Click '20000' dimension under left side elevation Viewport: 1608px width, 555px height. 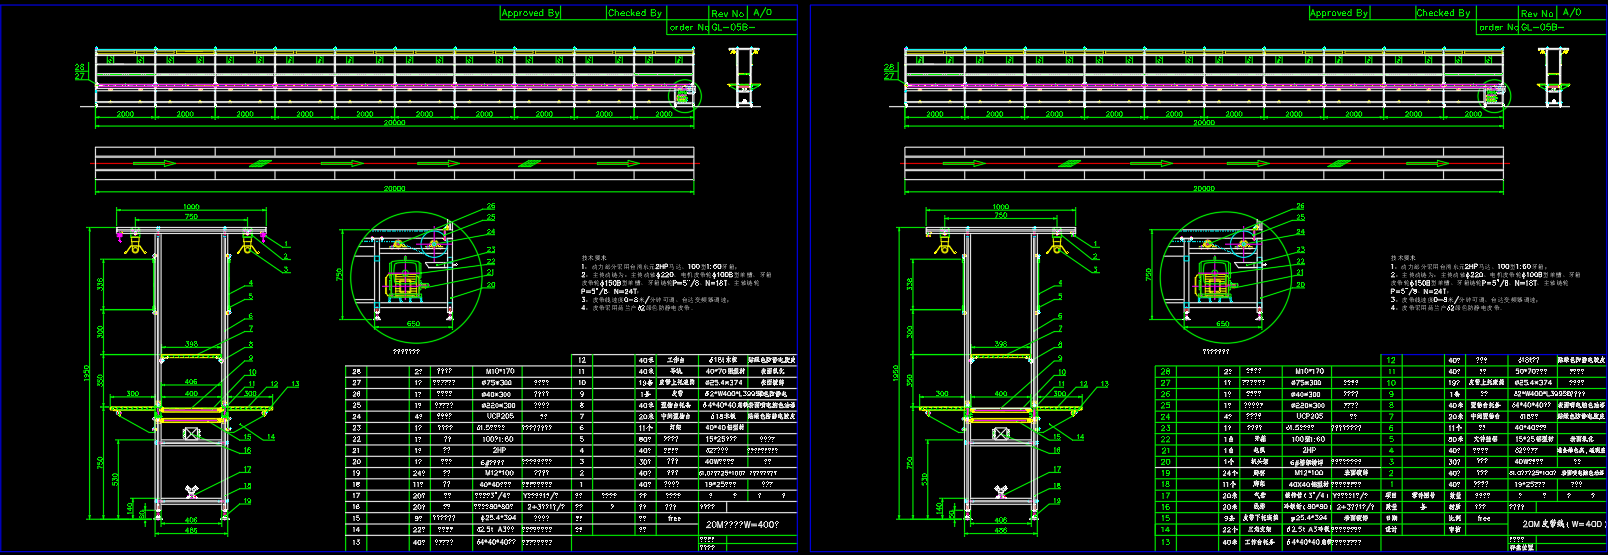[x=395, y=123]
